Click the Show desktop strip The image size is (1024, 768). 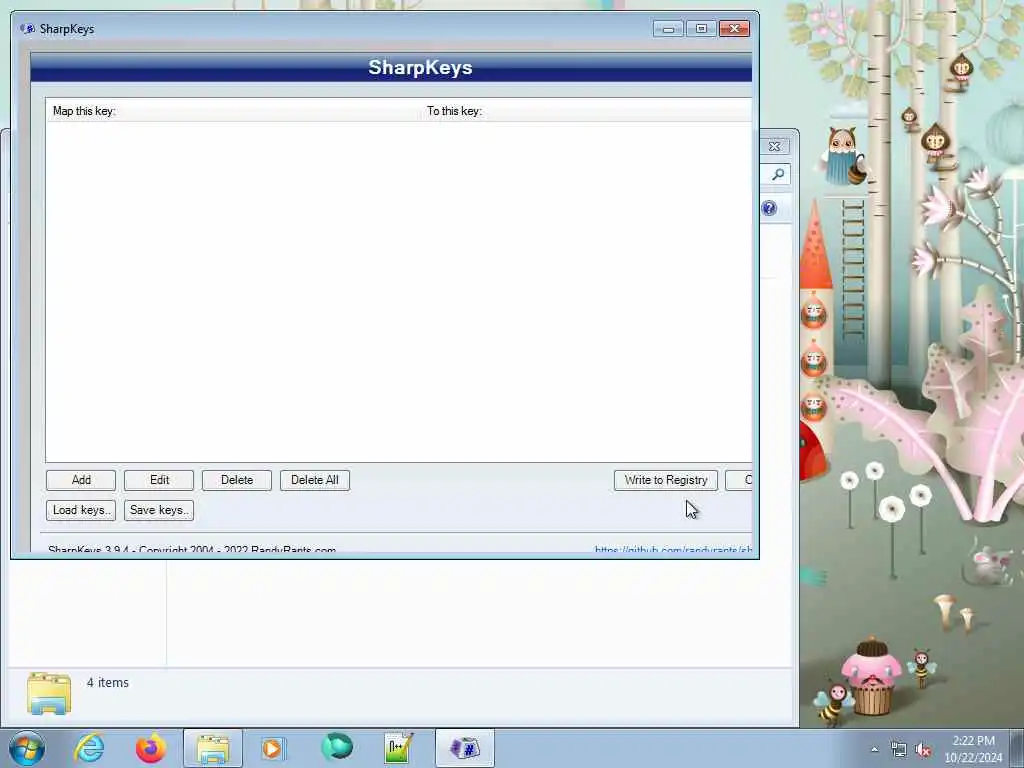point(1017,748)
